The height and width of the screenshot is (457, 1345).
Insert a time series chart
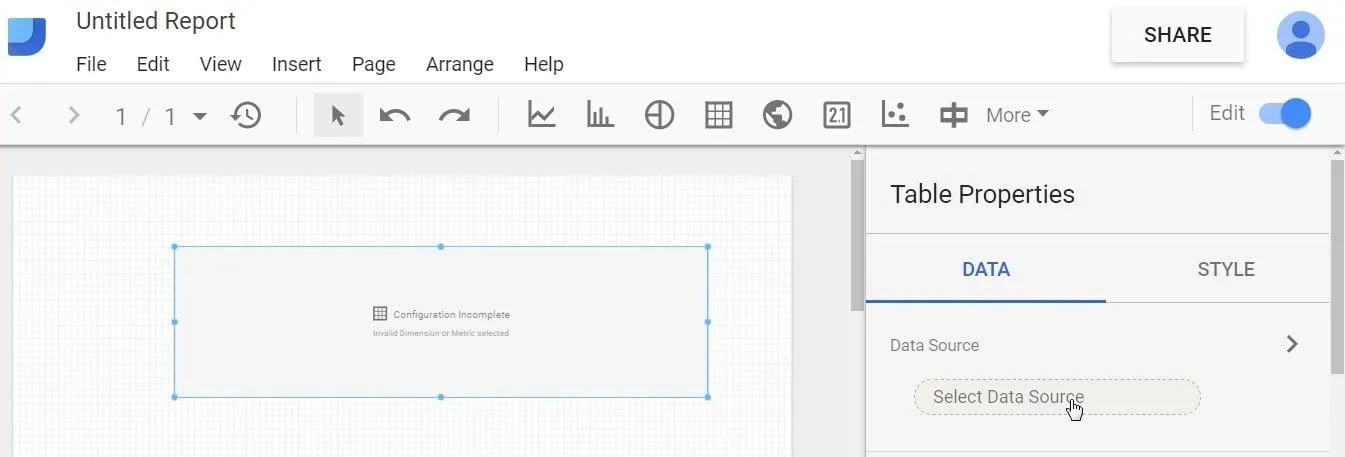[541, 115]
